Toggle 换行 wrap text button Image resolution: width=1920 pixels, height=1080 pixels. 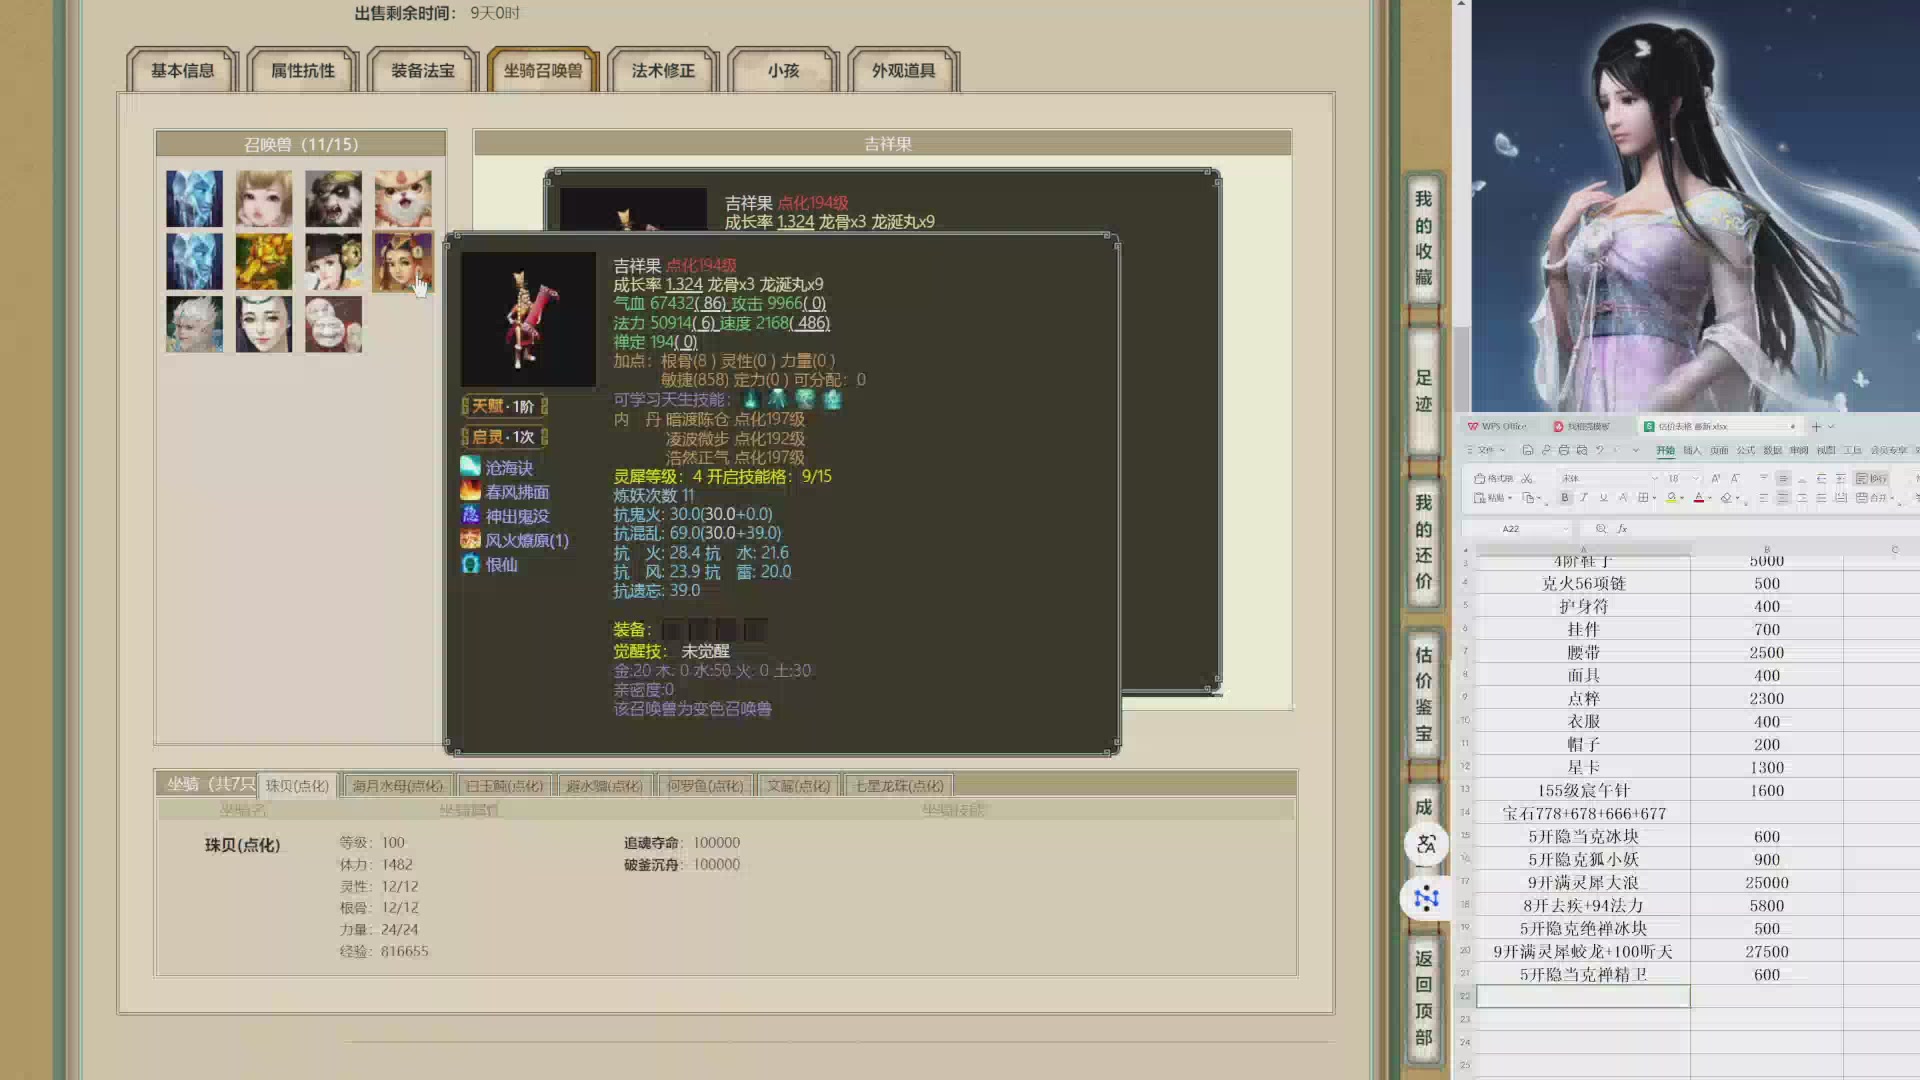point(1871,478)
